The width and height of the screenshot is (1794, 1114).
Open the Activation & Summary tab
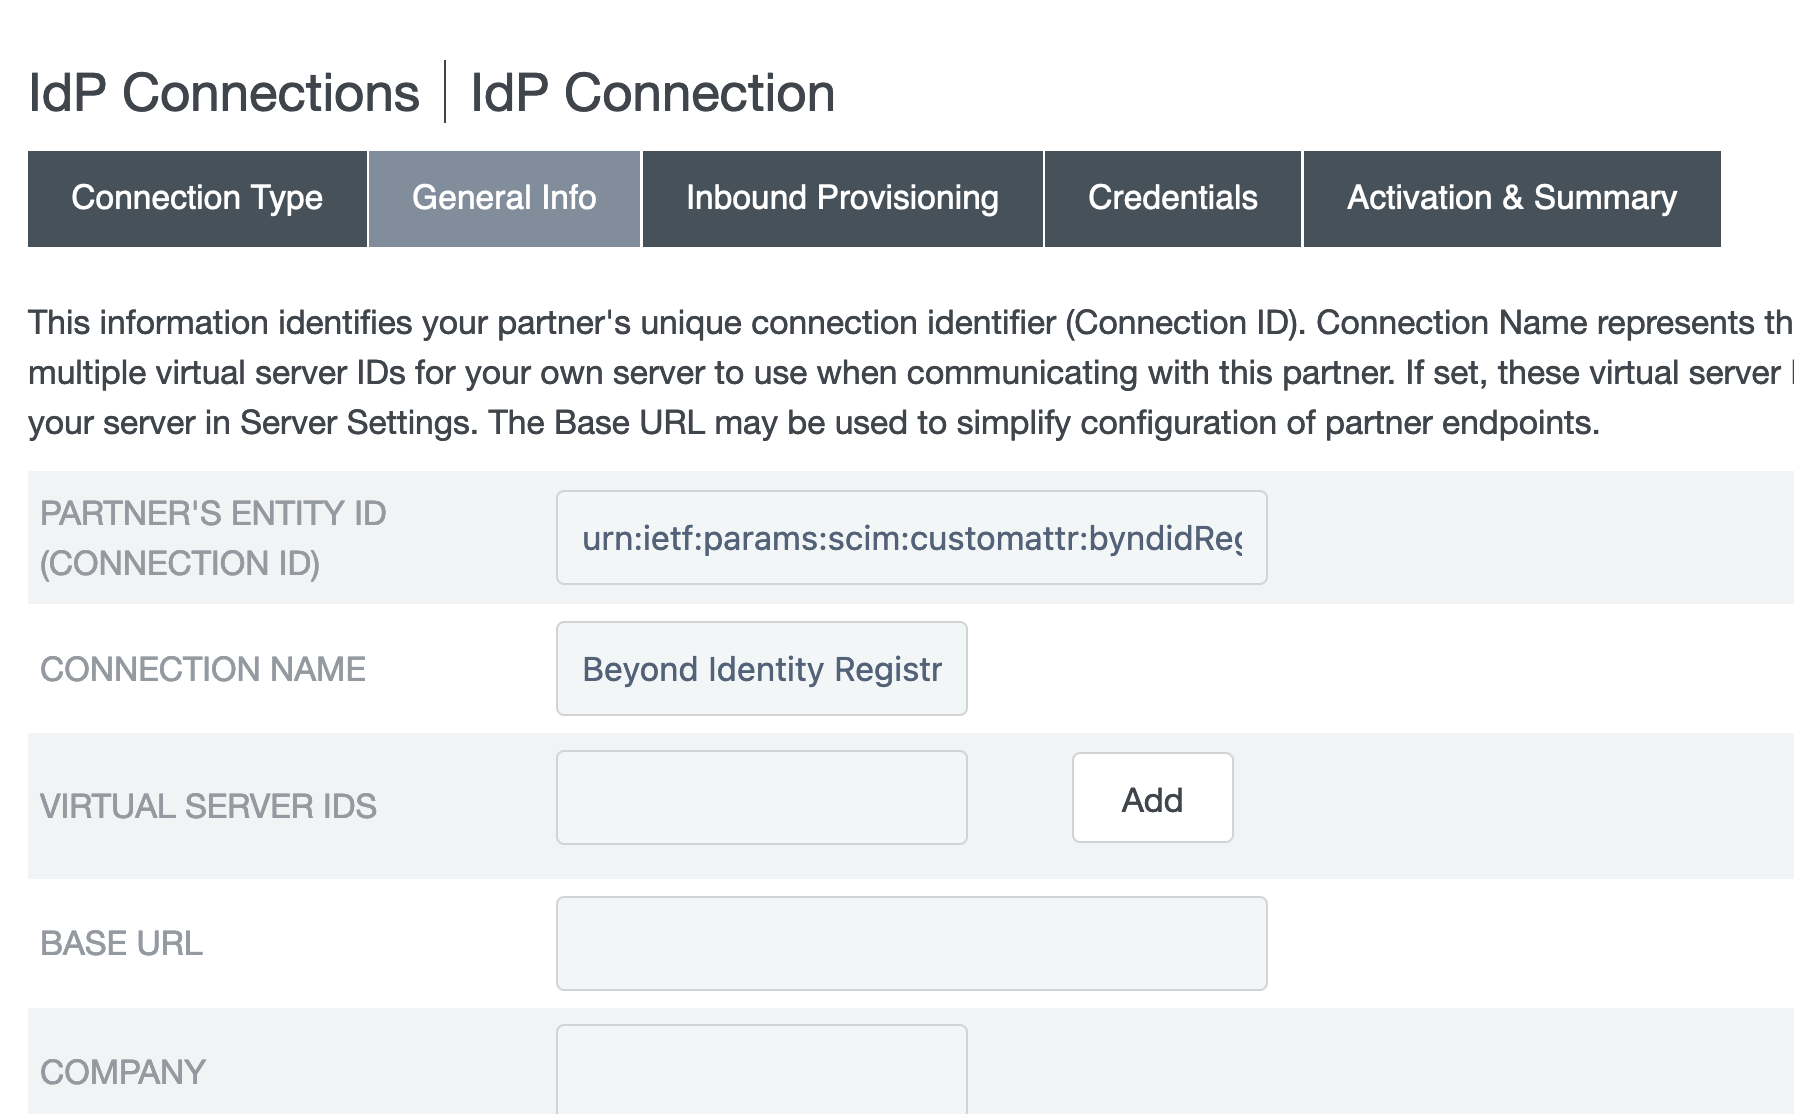pos(1511,198)
